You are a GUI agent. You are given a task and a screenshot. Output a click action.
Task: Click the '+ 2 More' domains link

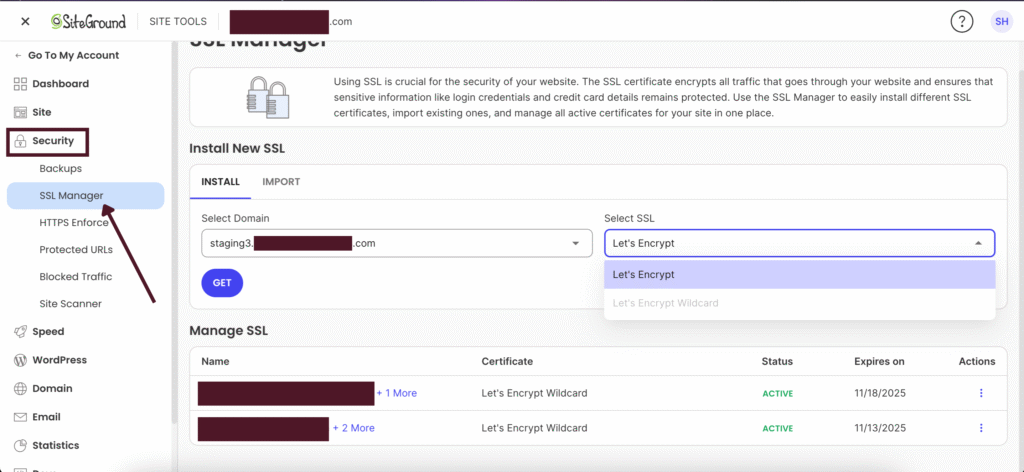(x=354, y=428)
